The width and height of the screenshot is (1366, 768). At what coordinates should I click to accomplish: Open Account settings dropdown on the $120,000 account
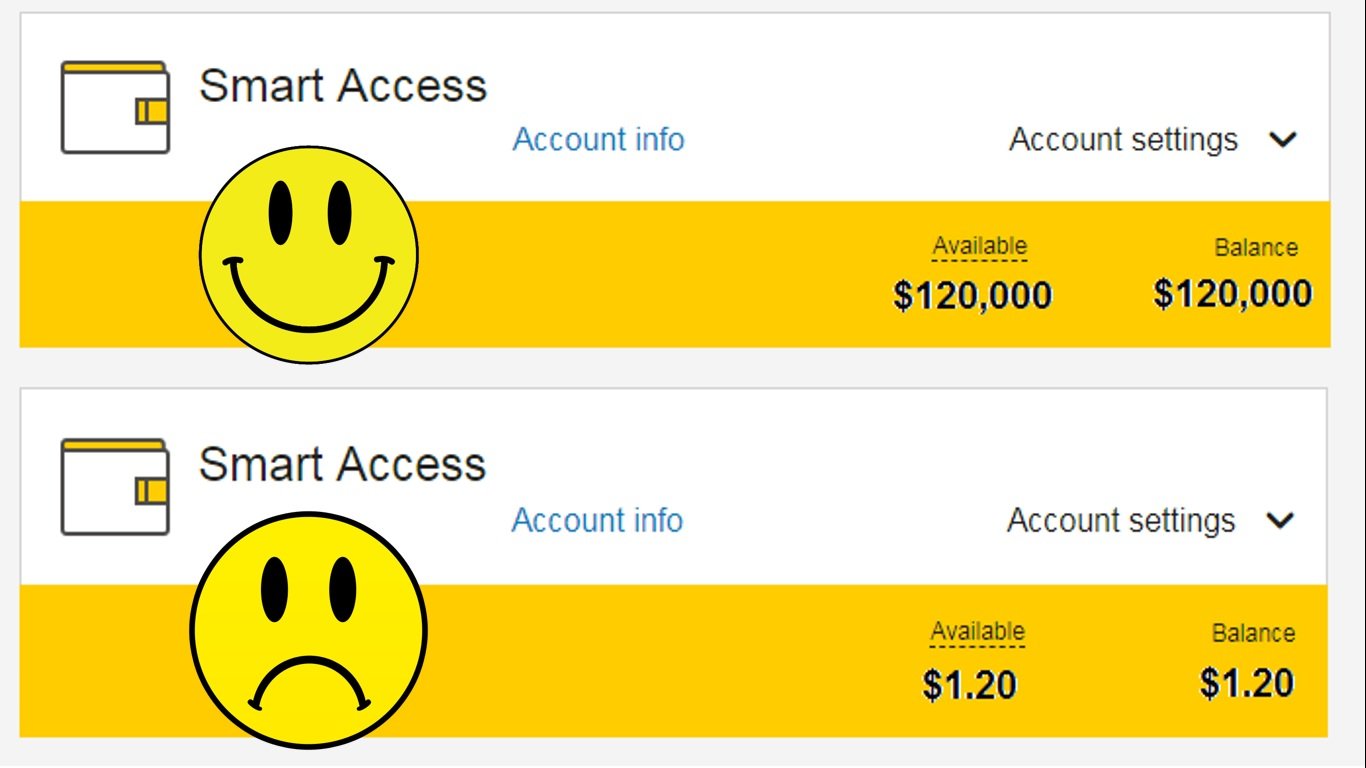1123,139
